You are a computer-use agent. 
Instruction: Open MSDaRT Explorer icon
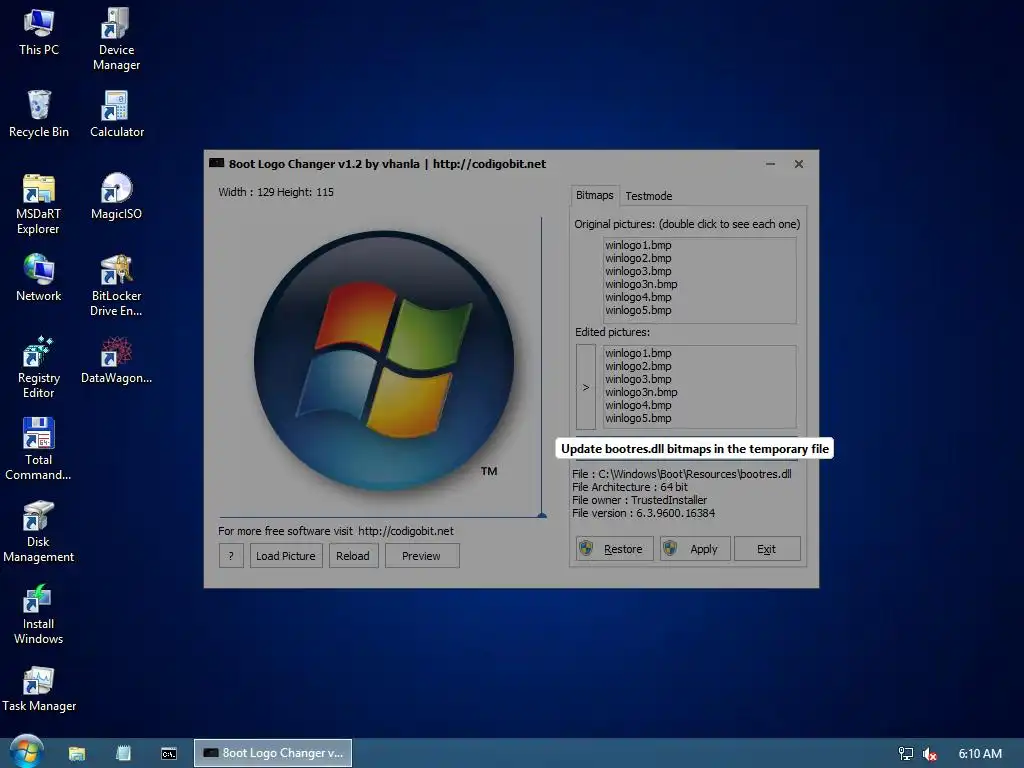(x=39, y=204)
